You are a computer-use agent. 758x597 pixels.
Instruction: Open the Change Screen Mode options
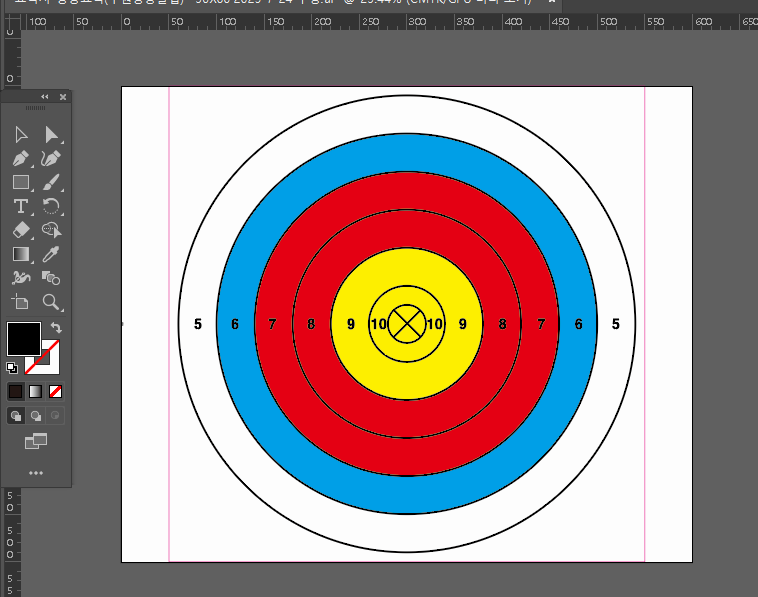pos(36,441)
